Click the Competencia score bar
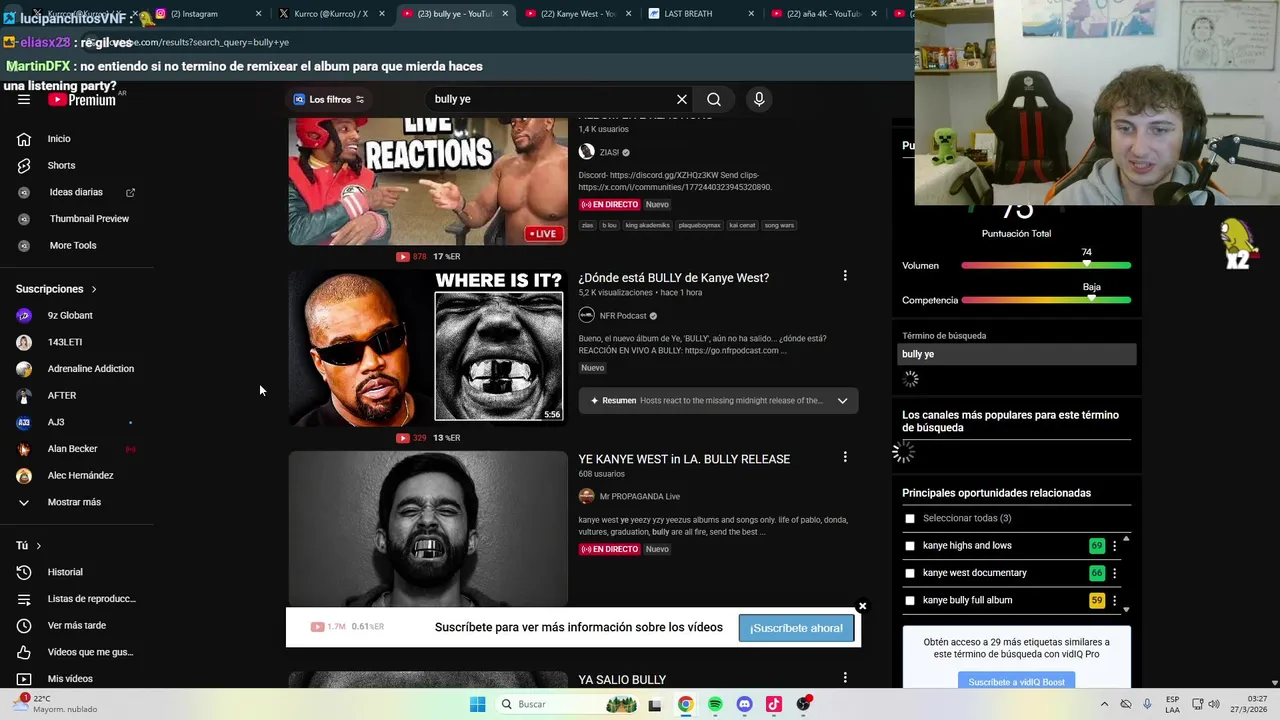Screen dimensions: 1280x720 tap(1046, 300)
